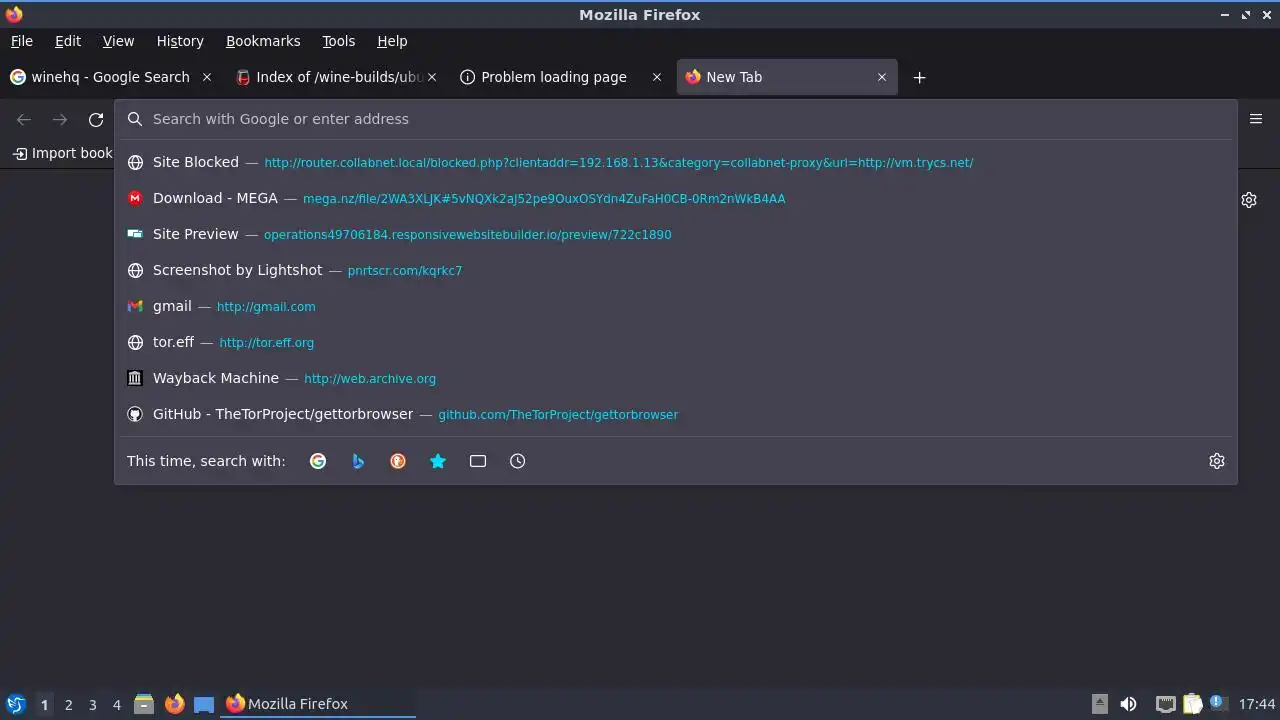1280x720 pixels.
Task: Select Screenshot by Lightshot suggestion
Action: pos(676,270)
